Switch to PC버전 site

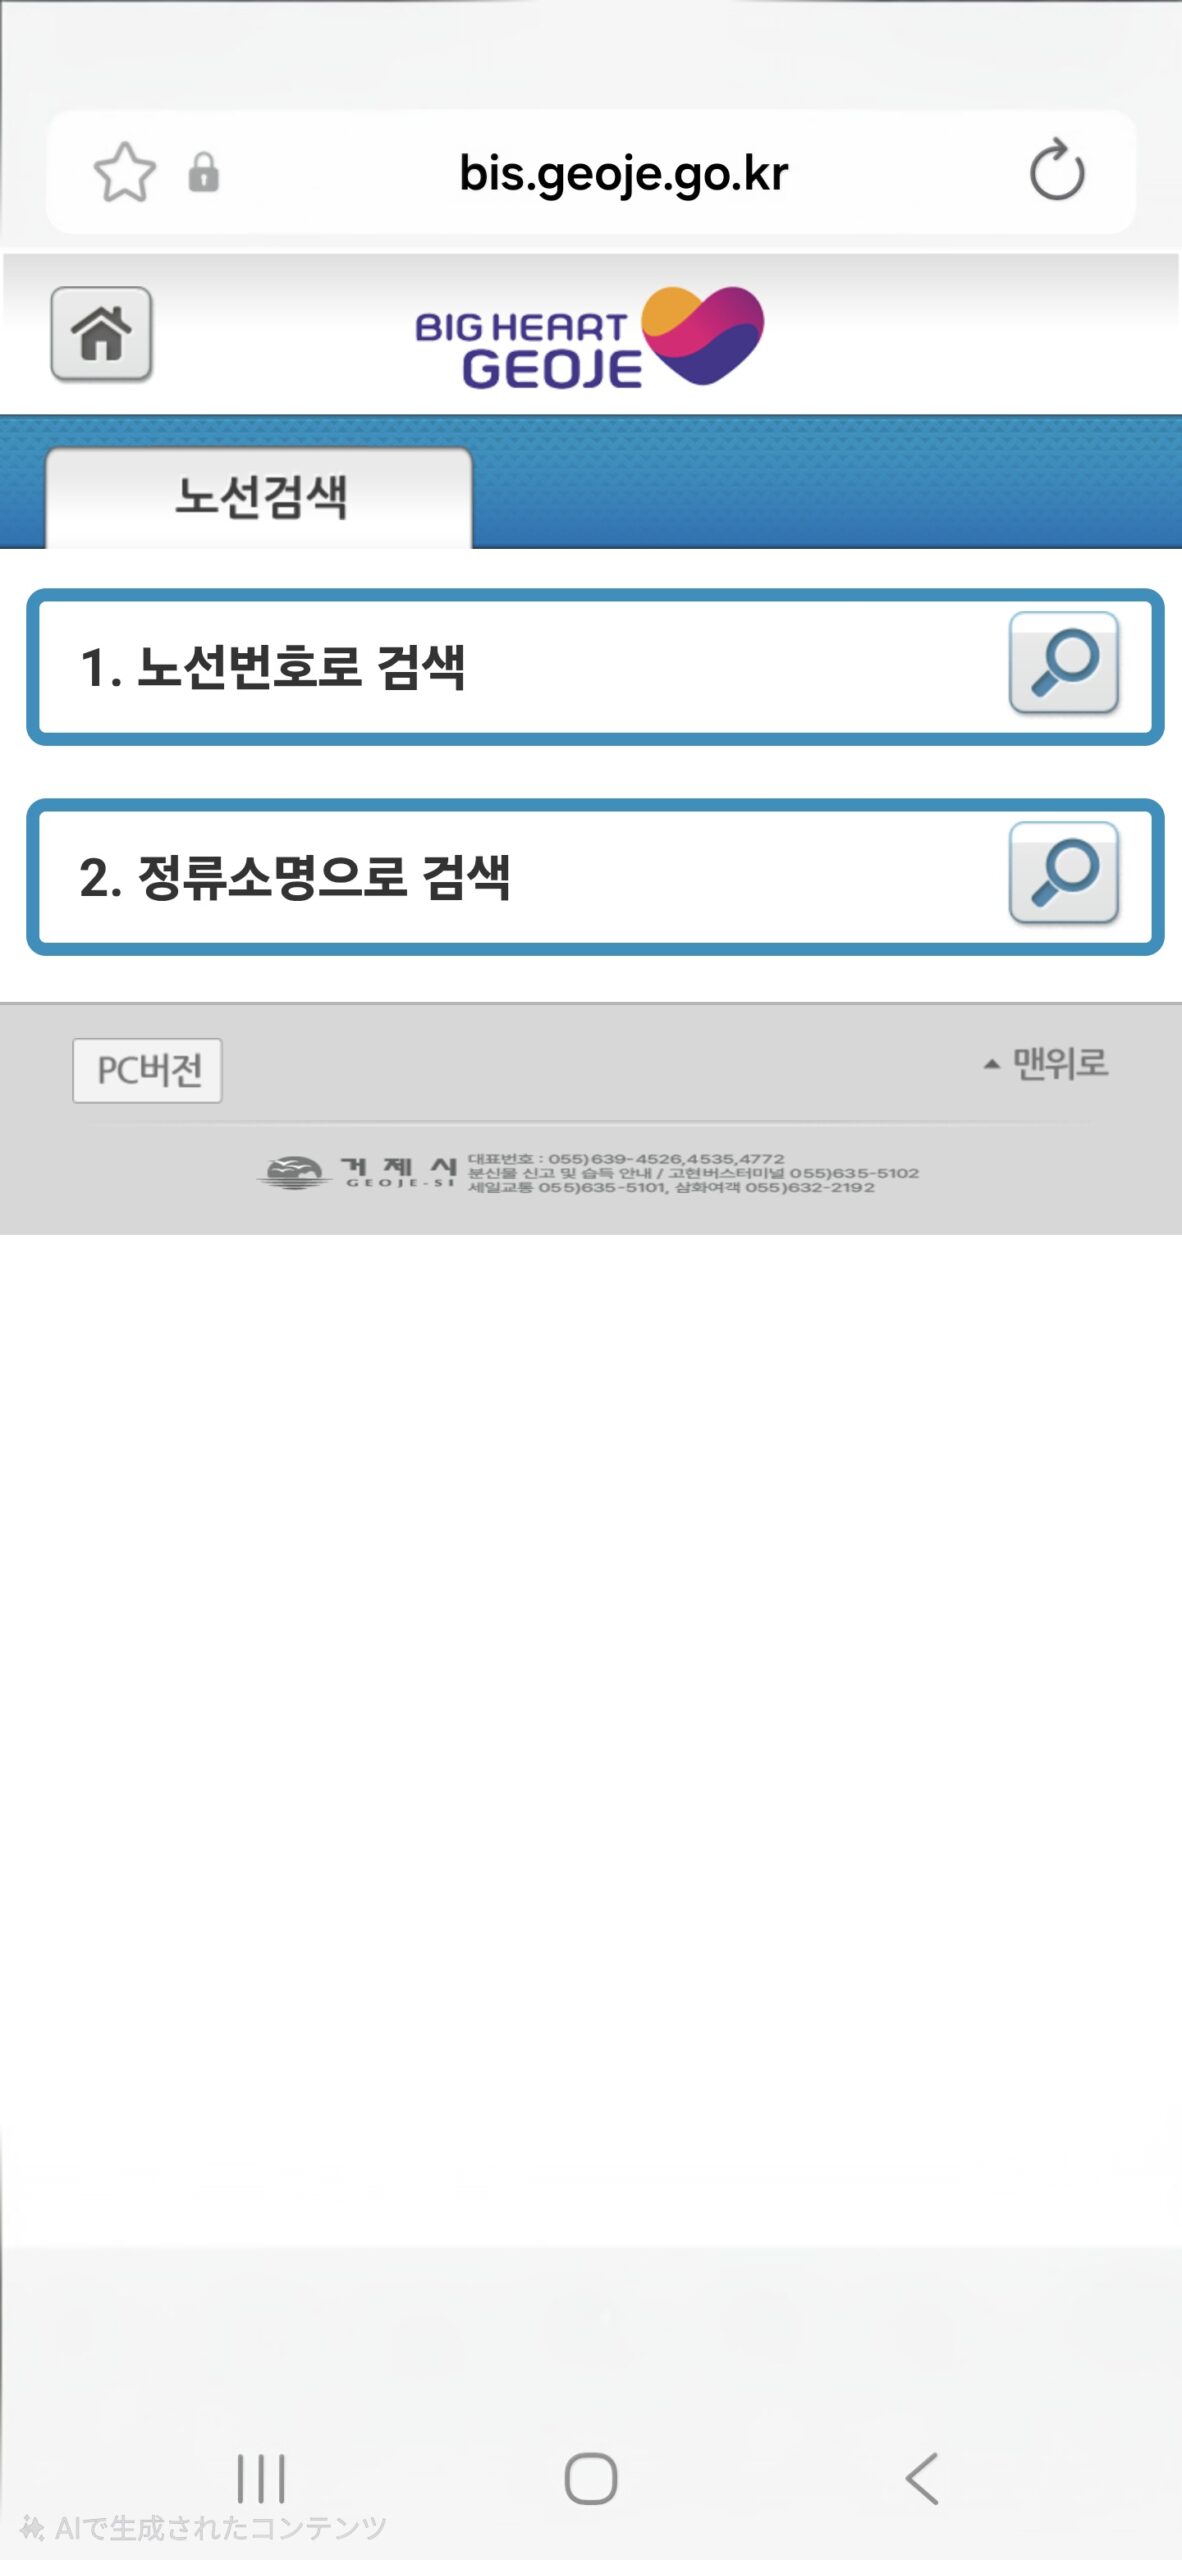click(x=147, y=1070)
